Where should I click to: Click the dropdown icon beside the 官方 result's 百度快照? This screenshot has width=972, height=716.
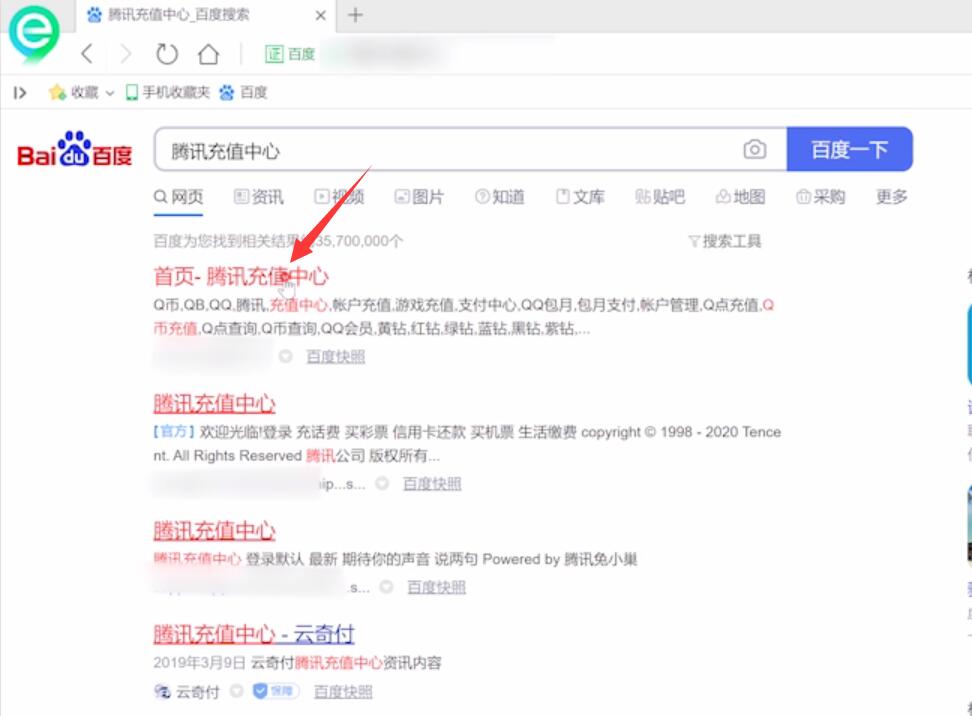coord(382,484)
